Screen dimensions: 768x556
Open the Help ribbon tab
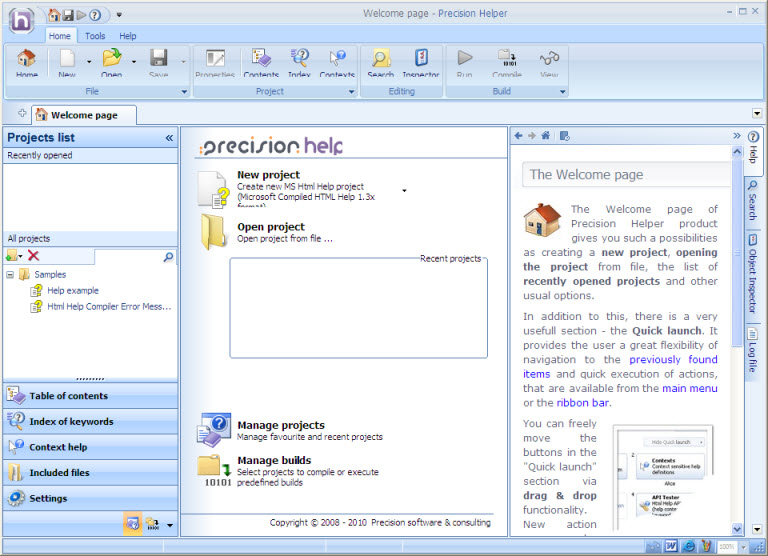pyautogui.click(x=128, y=36)
